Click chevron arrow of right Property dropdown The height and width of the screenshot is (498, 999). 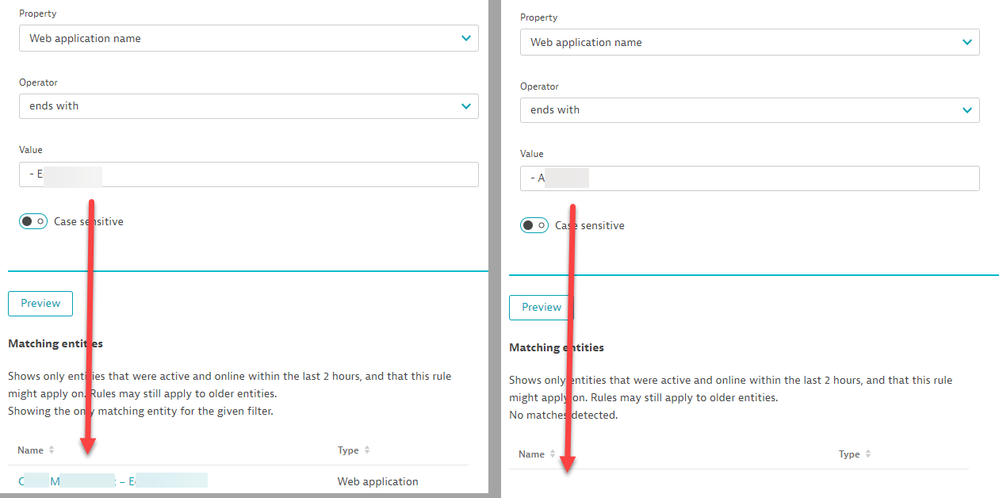966,42
